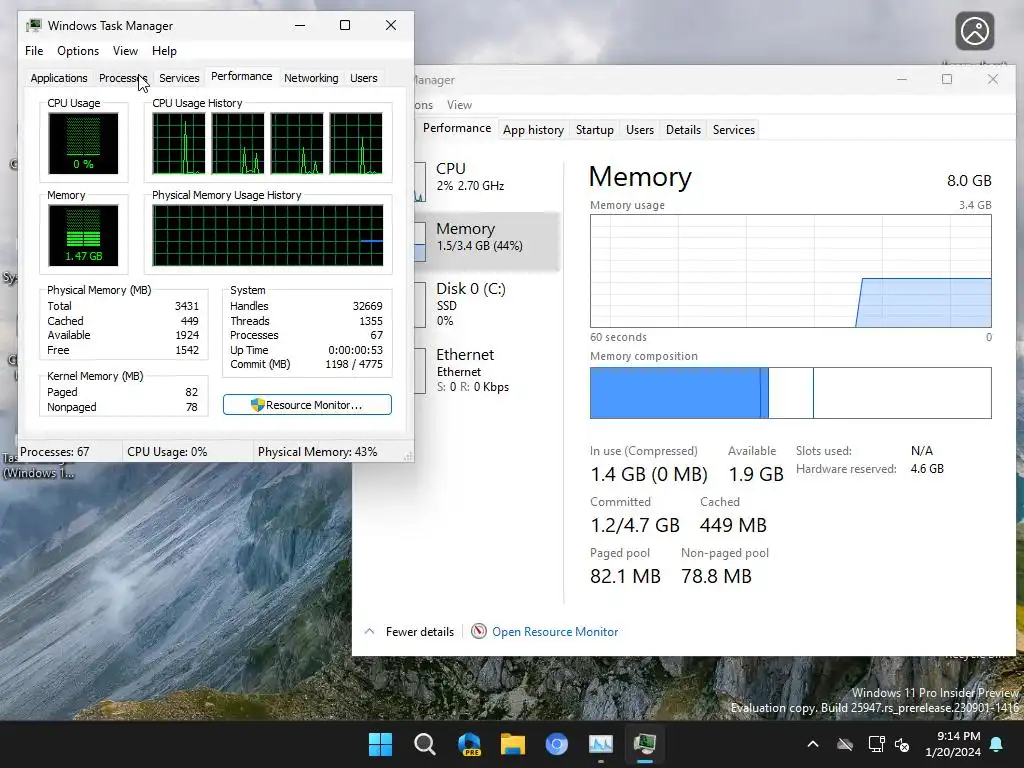
Task: Click the blue circular app icon in taskbar
Action: pos(556,744)
